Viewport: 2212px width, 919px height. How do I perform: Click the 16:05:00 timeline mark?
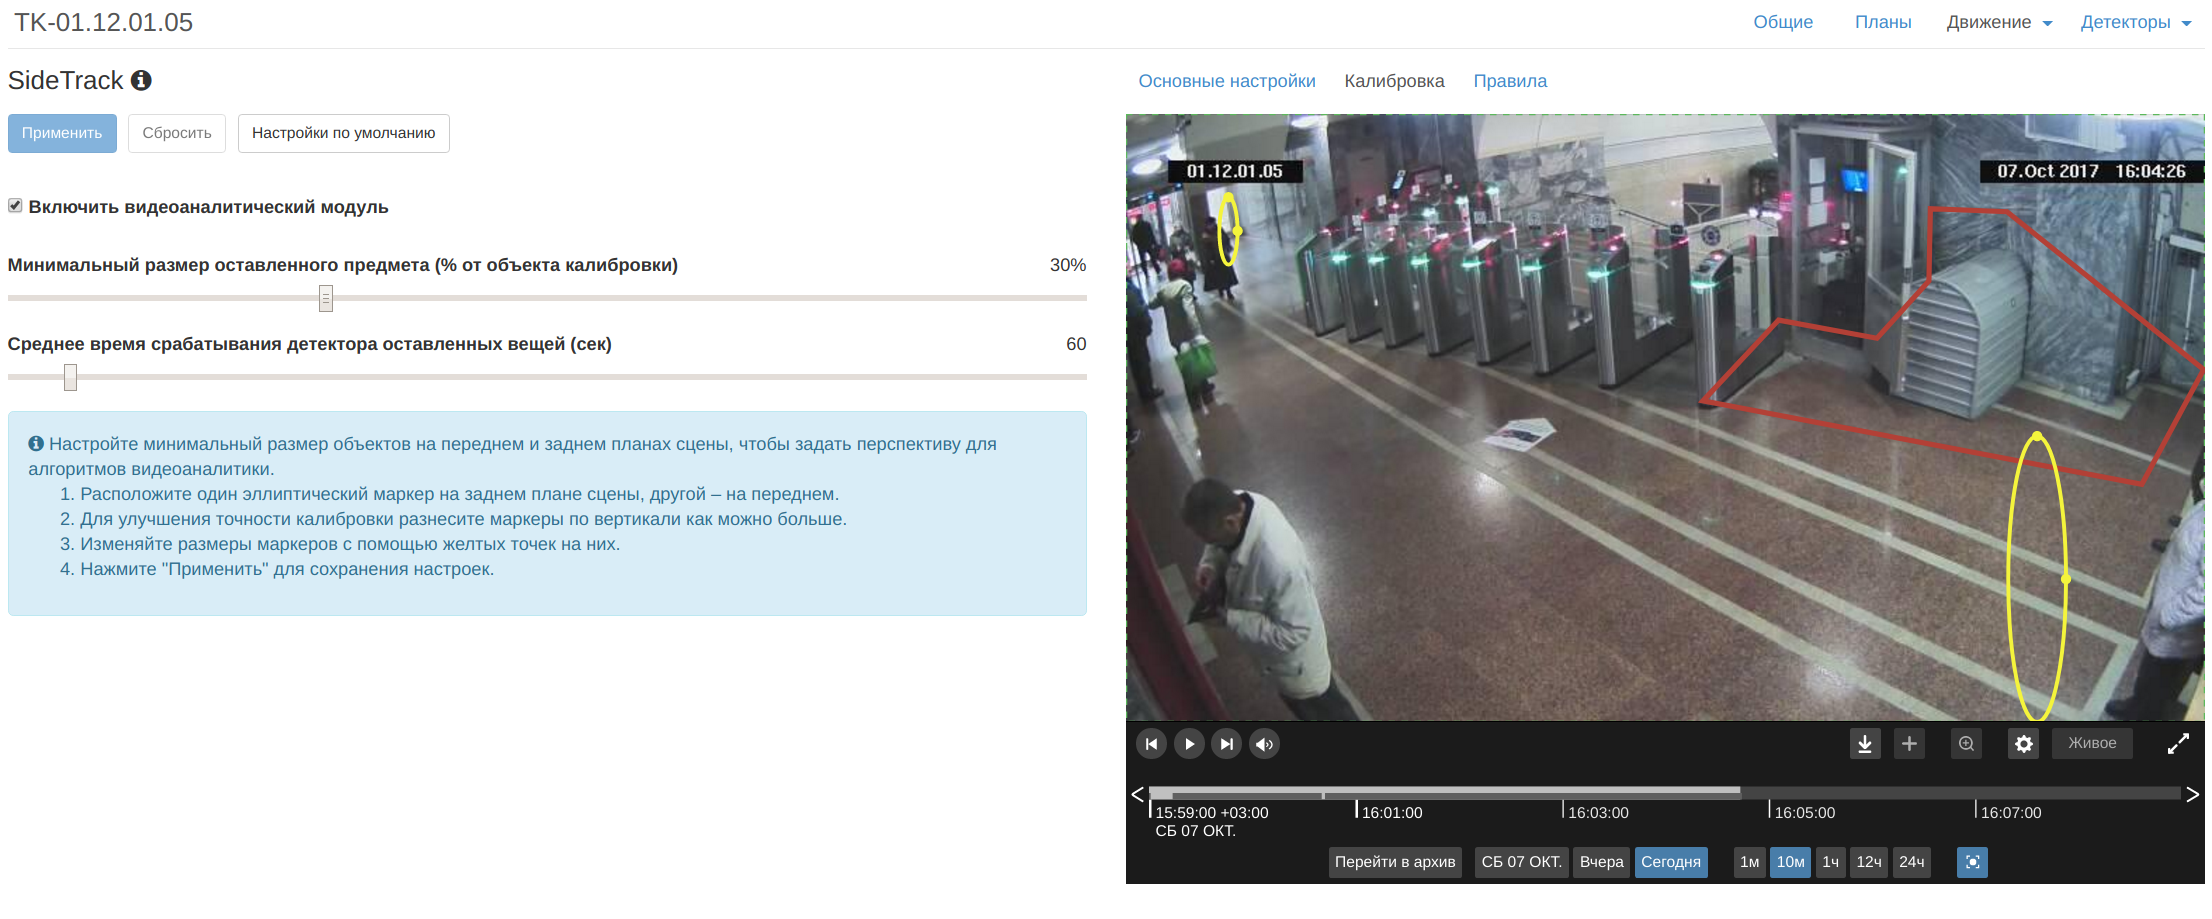coord(1804,812)
